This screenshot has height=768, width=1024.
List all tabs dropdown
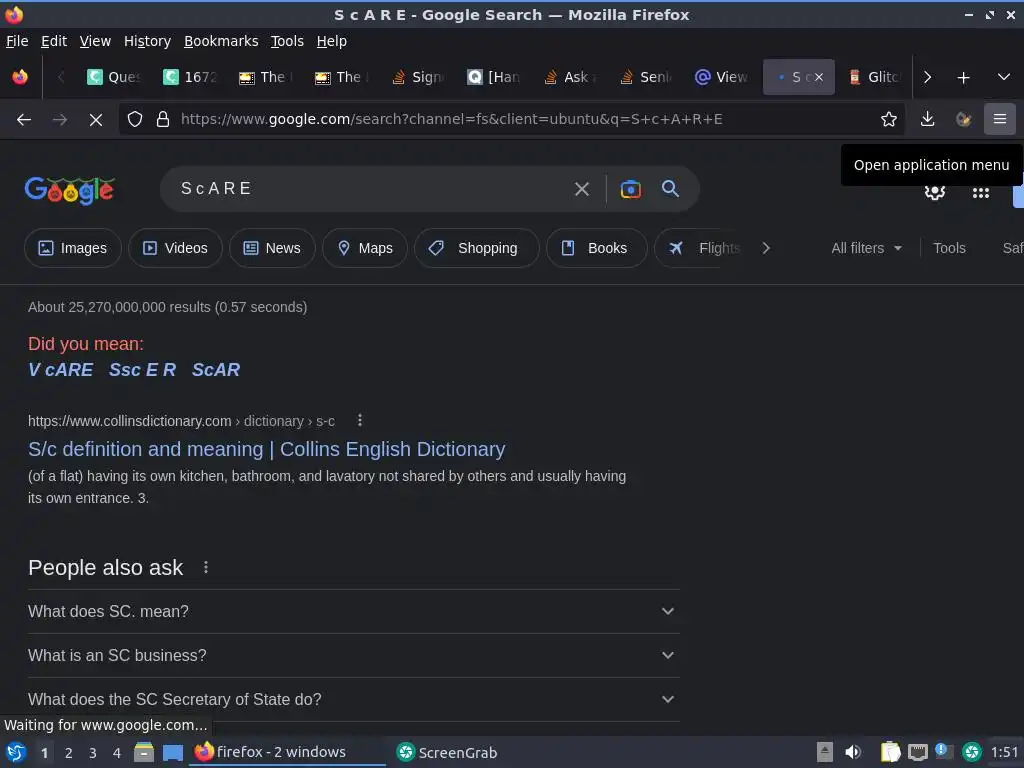click(x=1004, y=77)
